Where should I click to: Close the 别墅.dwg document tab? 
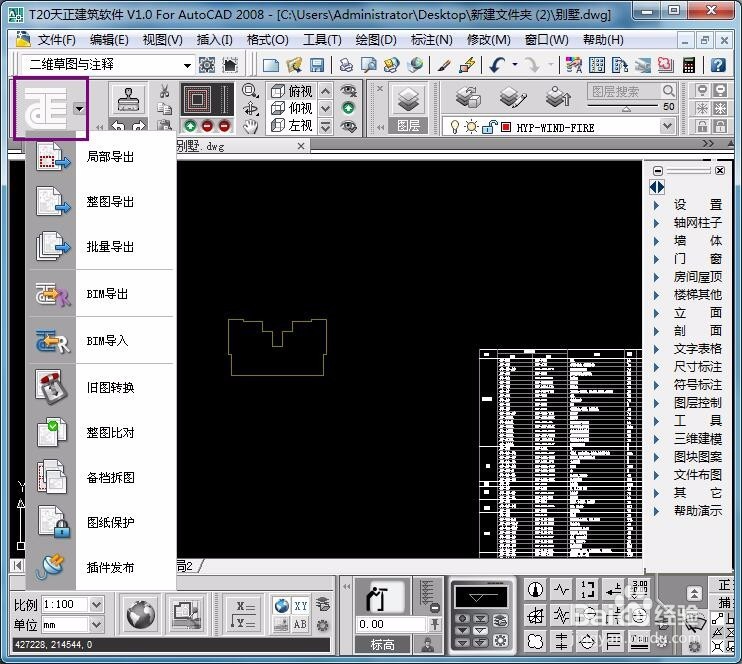tap(301, 146)
